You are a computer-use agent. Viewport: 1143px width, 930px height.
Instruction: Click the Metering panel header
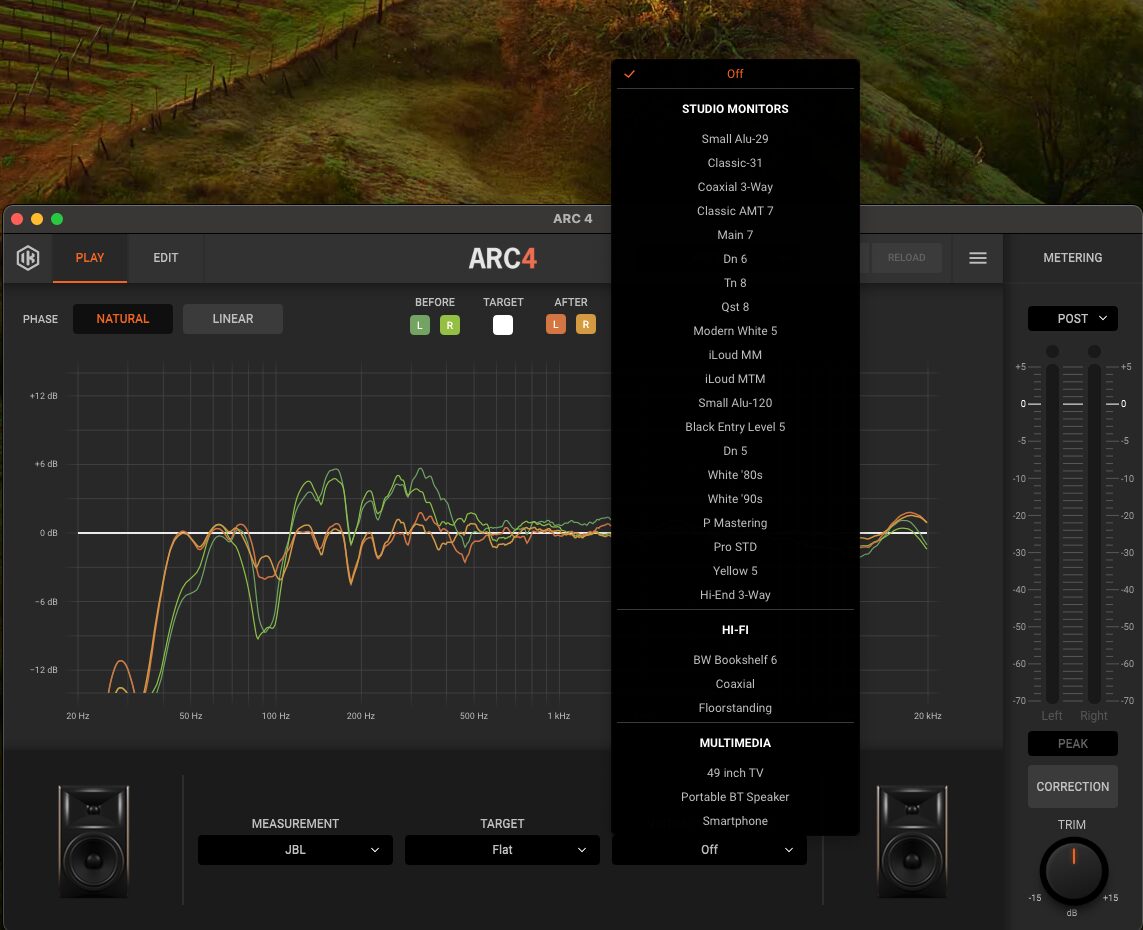(x=1072, y=258)
